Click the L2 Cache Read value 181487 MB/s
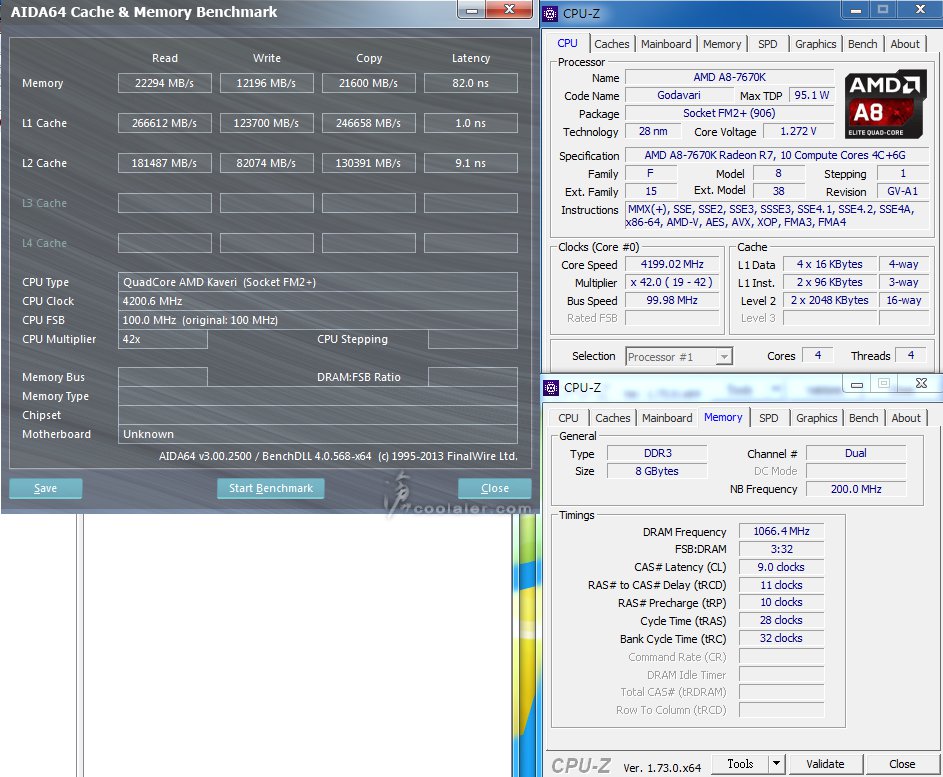The width and height of the screenshot is (943, 777). tap(164, 163)
